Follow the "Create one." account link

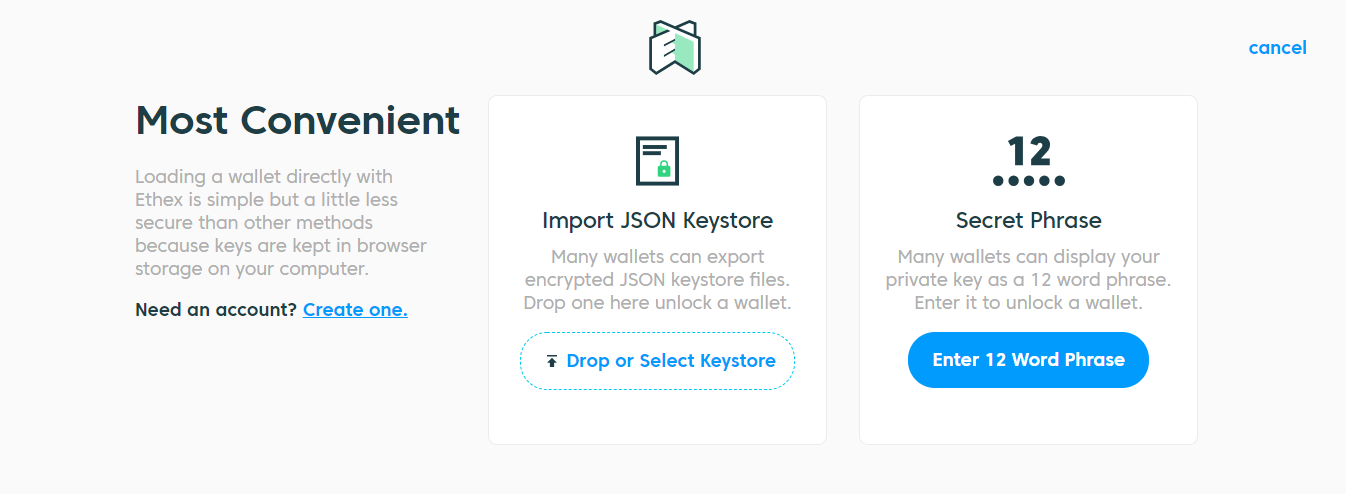coord(355,309)
